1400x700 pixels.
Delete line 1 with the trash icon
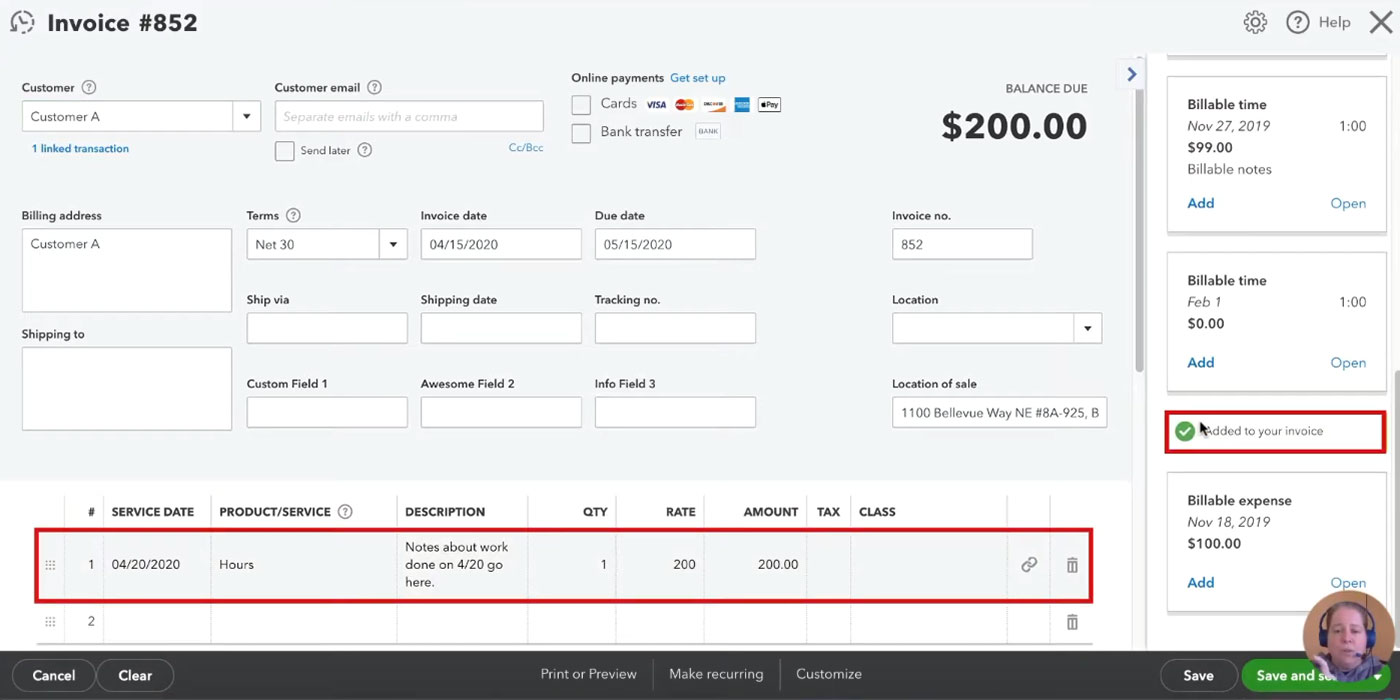pyautogui.click(x=1072, y=565)
